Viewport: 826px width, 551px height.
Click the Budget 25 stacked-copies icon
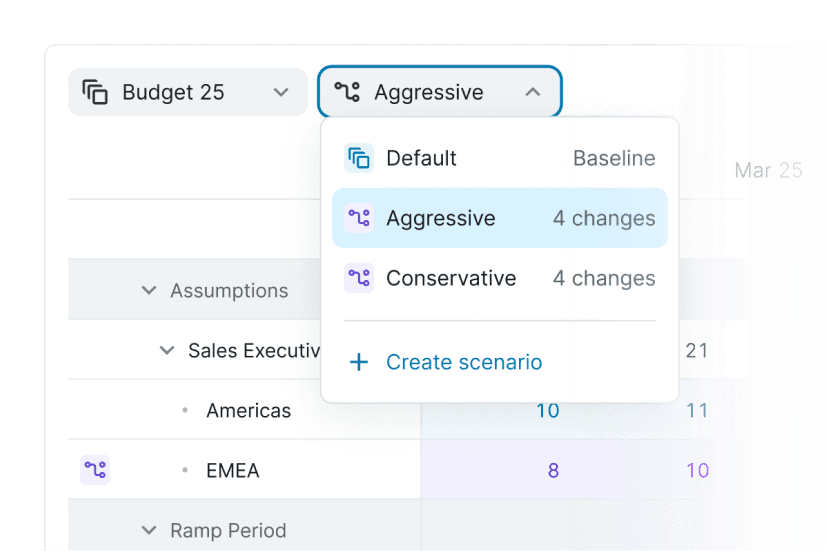point(95,93)
